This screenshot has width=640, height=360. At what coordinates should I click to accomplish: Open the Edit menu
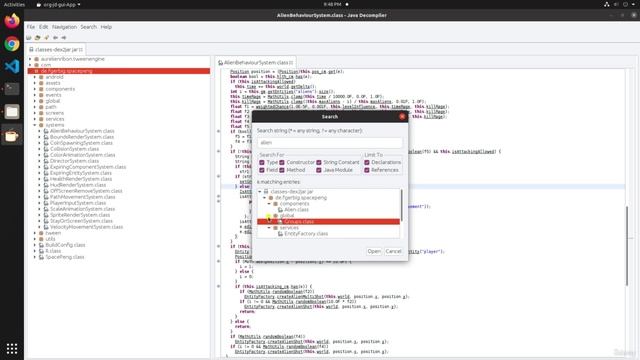(44, 27)
